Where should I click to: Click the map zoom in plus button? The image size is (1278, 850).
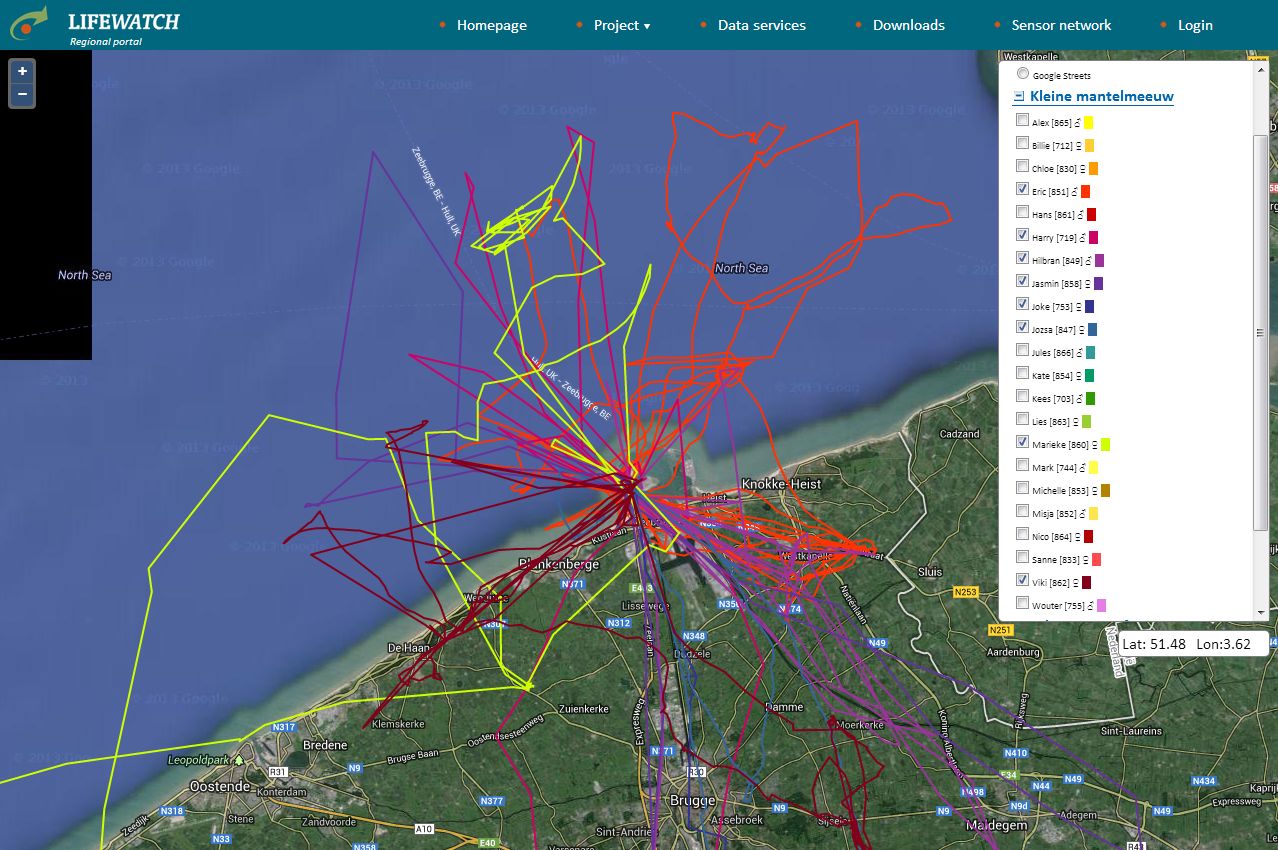click(22, 72)
